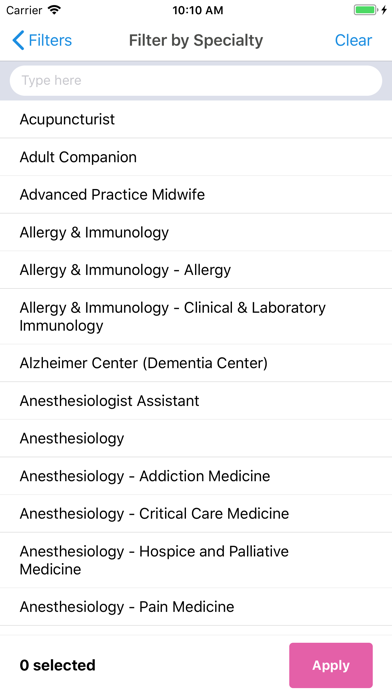The width and height of the screenshot is (392, 696).
Task: Tap the battery status icon
Action: [x=365, y=10]
